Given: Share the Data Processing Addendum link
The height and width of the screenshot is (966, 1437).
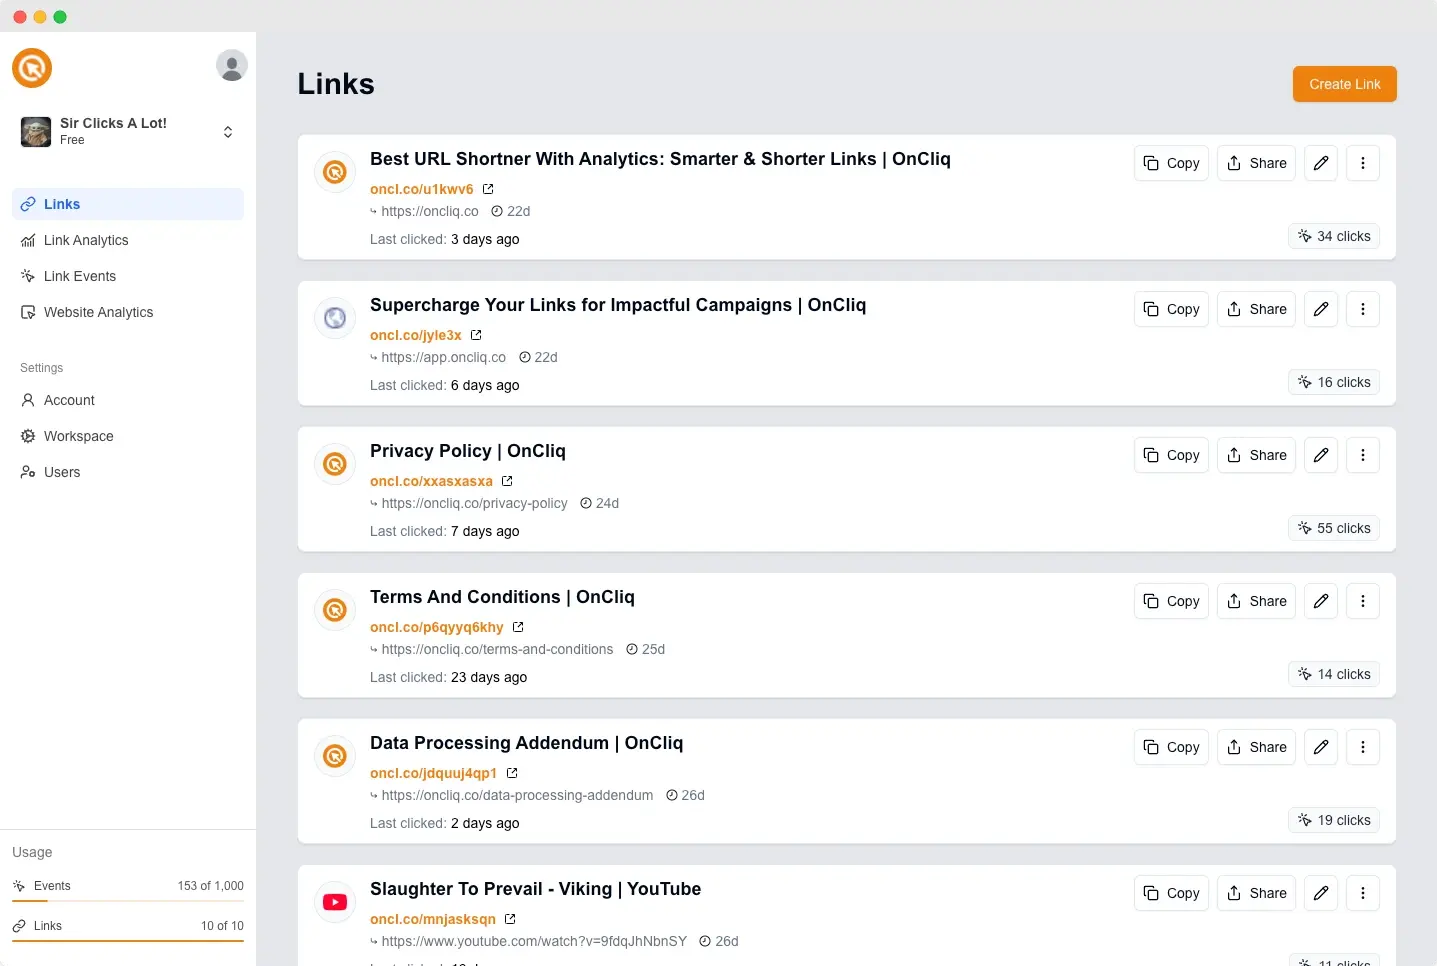Looking at the screenshot, I should coord(1256,747).
